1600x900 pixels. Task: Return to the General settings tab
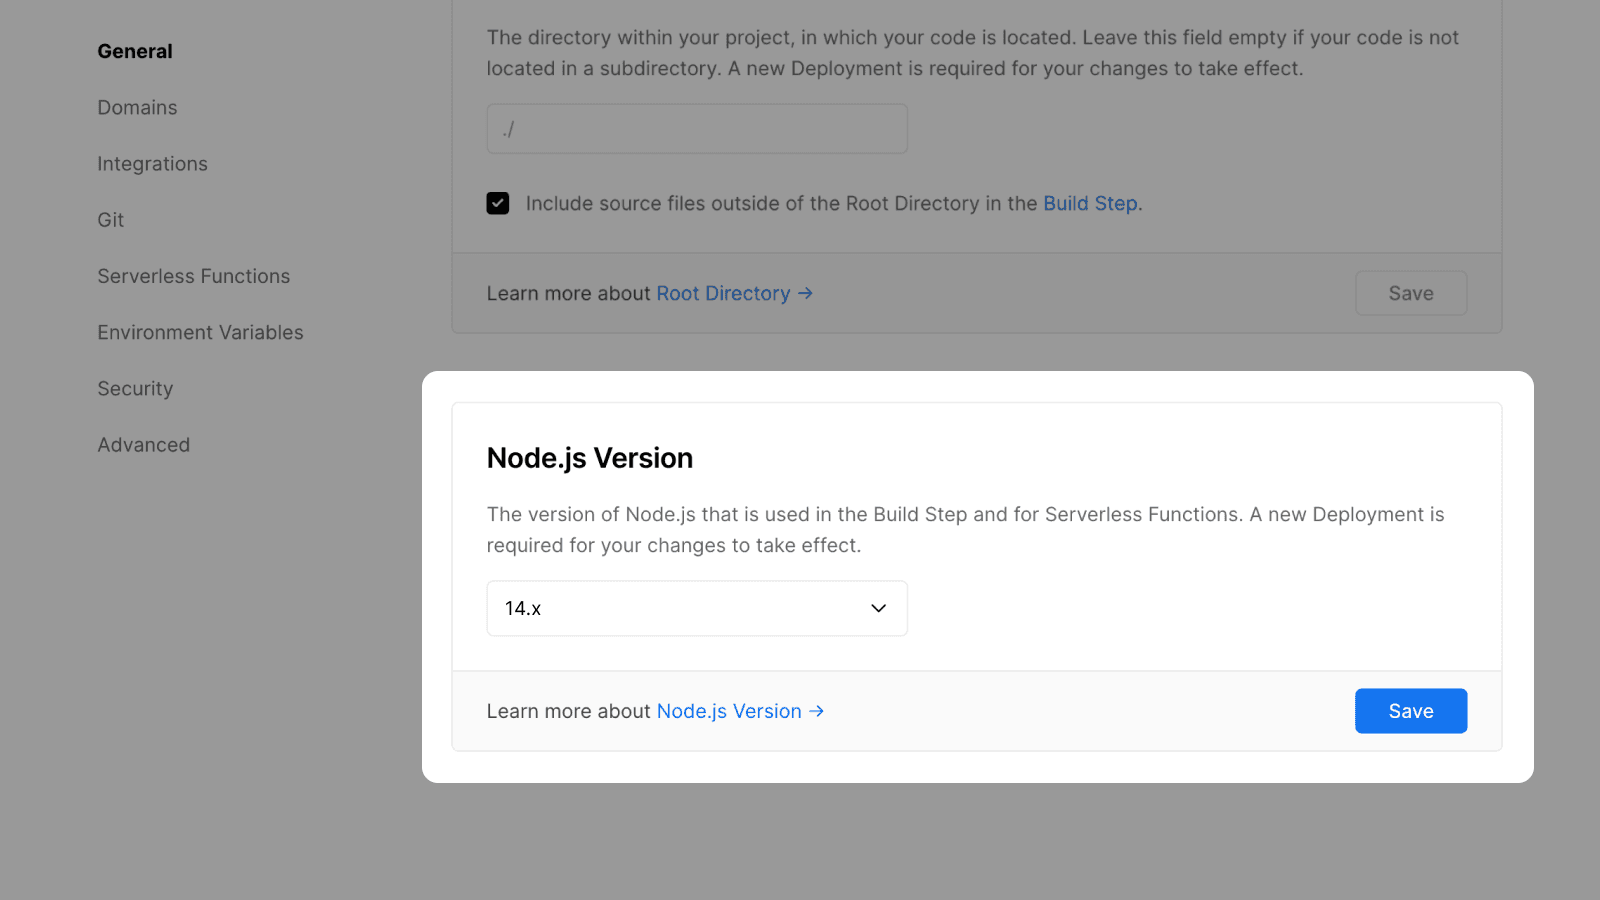pyautogui.click(x=134, y=51)
